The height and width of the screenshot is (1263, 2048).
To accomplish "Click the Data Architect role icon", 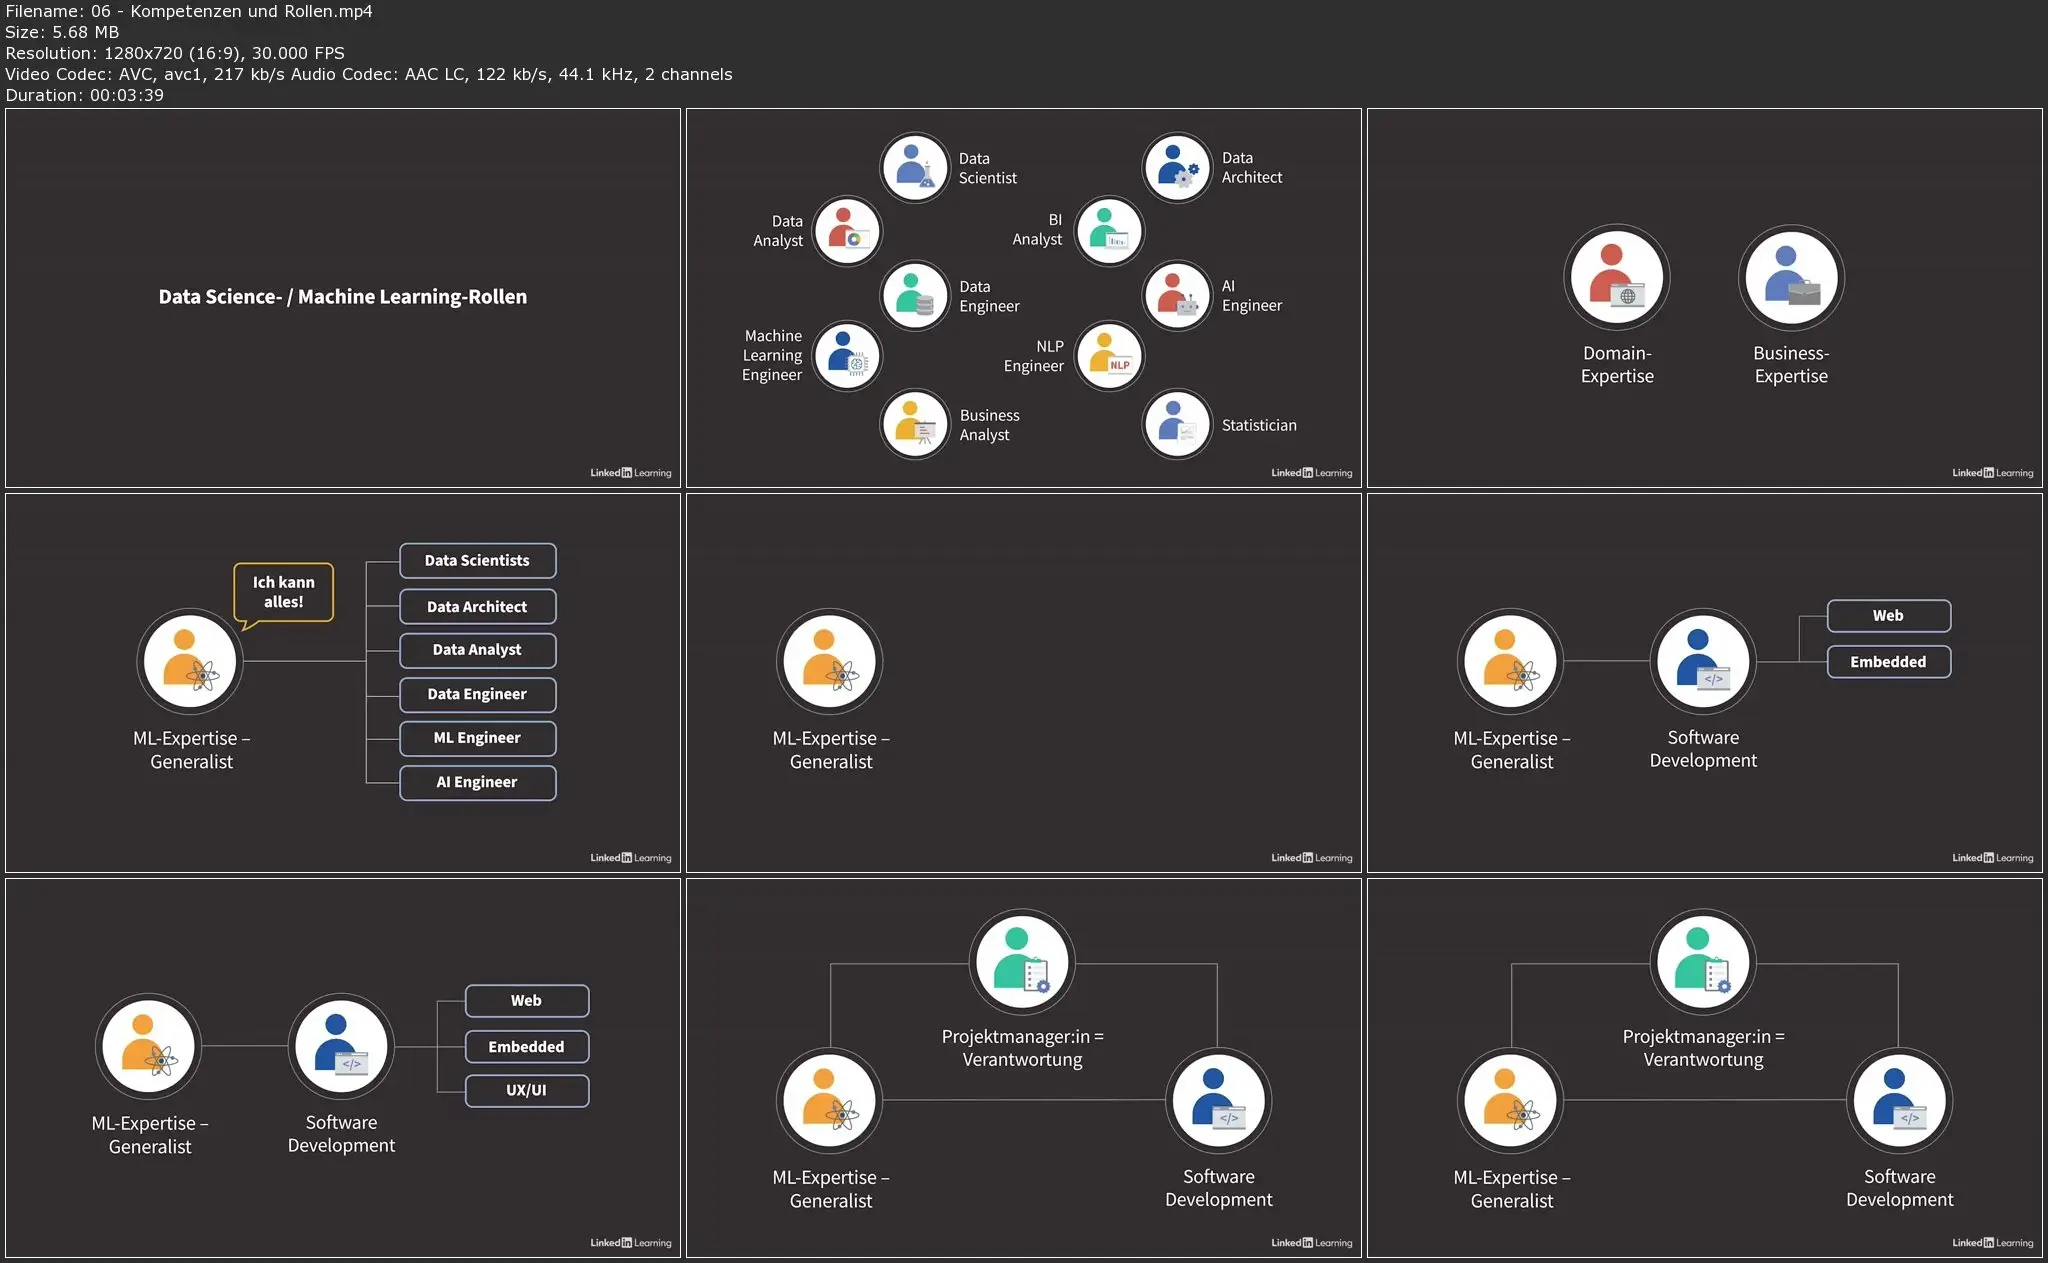I will [x=1176, y=167].
